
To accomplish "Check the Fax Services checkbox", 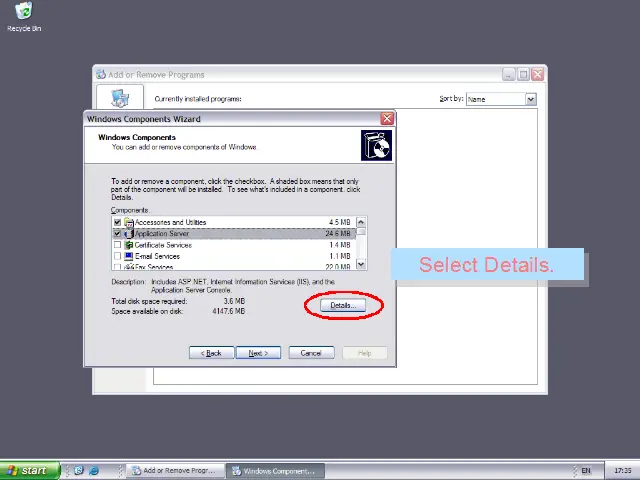I will (118, 267).
